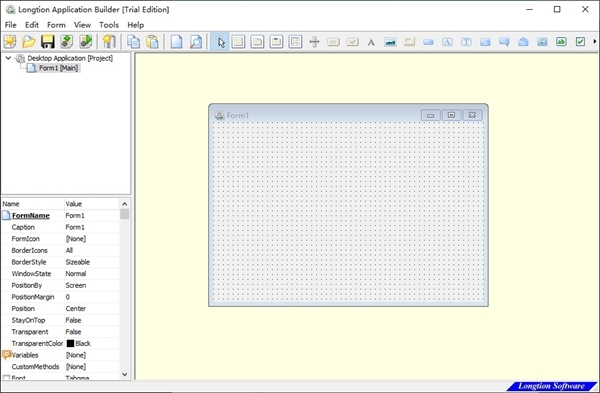Click the properties scrollbar up arrow
The height and width of the screenshot is (393, 600).
(x=124, y=204)
